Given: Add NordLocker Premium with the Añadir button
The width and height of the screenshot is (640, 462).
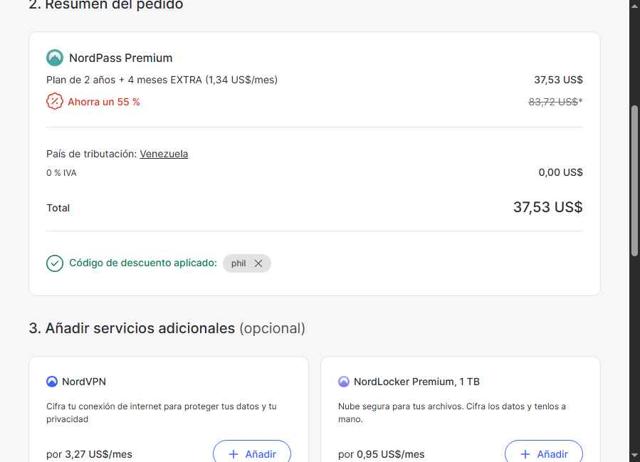Looking at the screenshot, I should click(x=544, y=453).
